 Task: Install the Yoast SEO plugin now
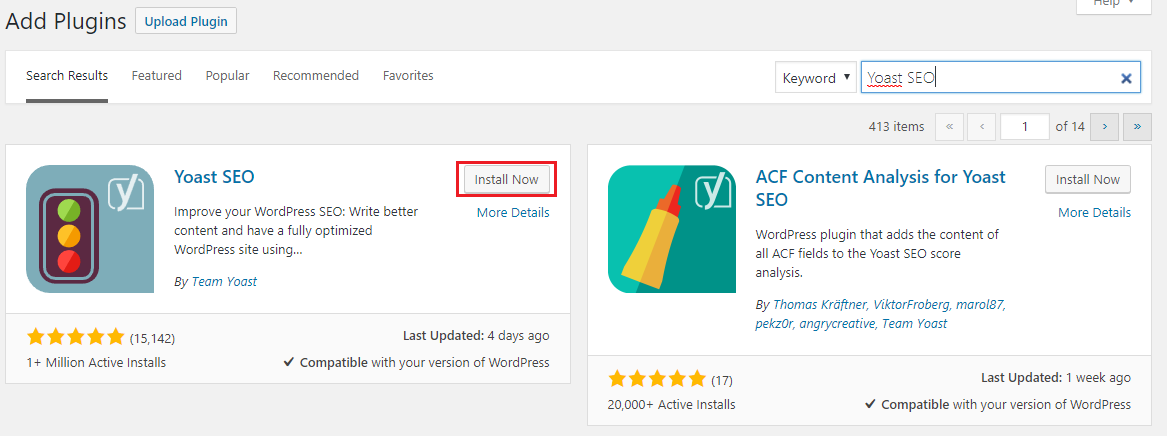tap(507, 179)
